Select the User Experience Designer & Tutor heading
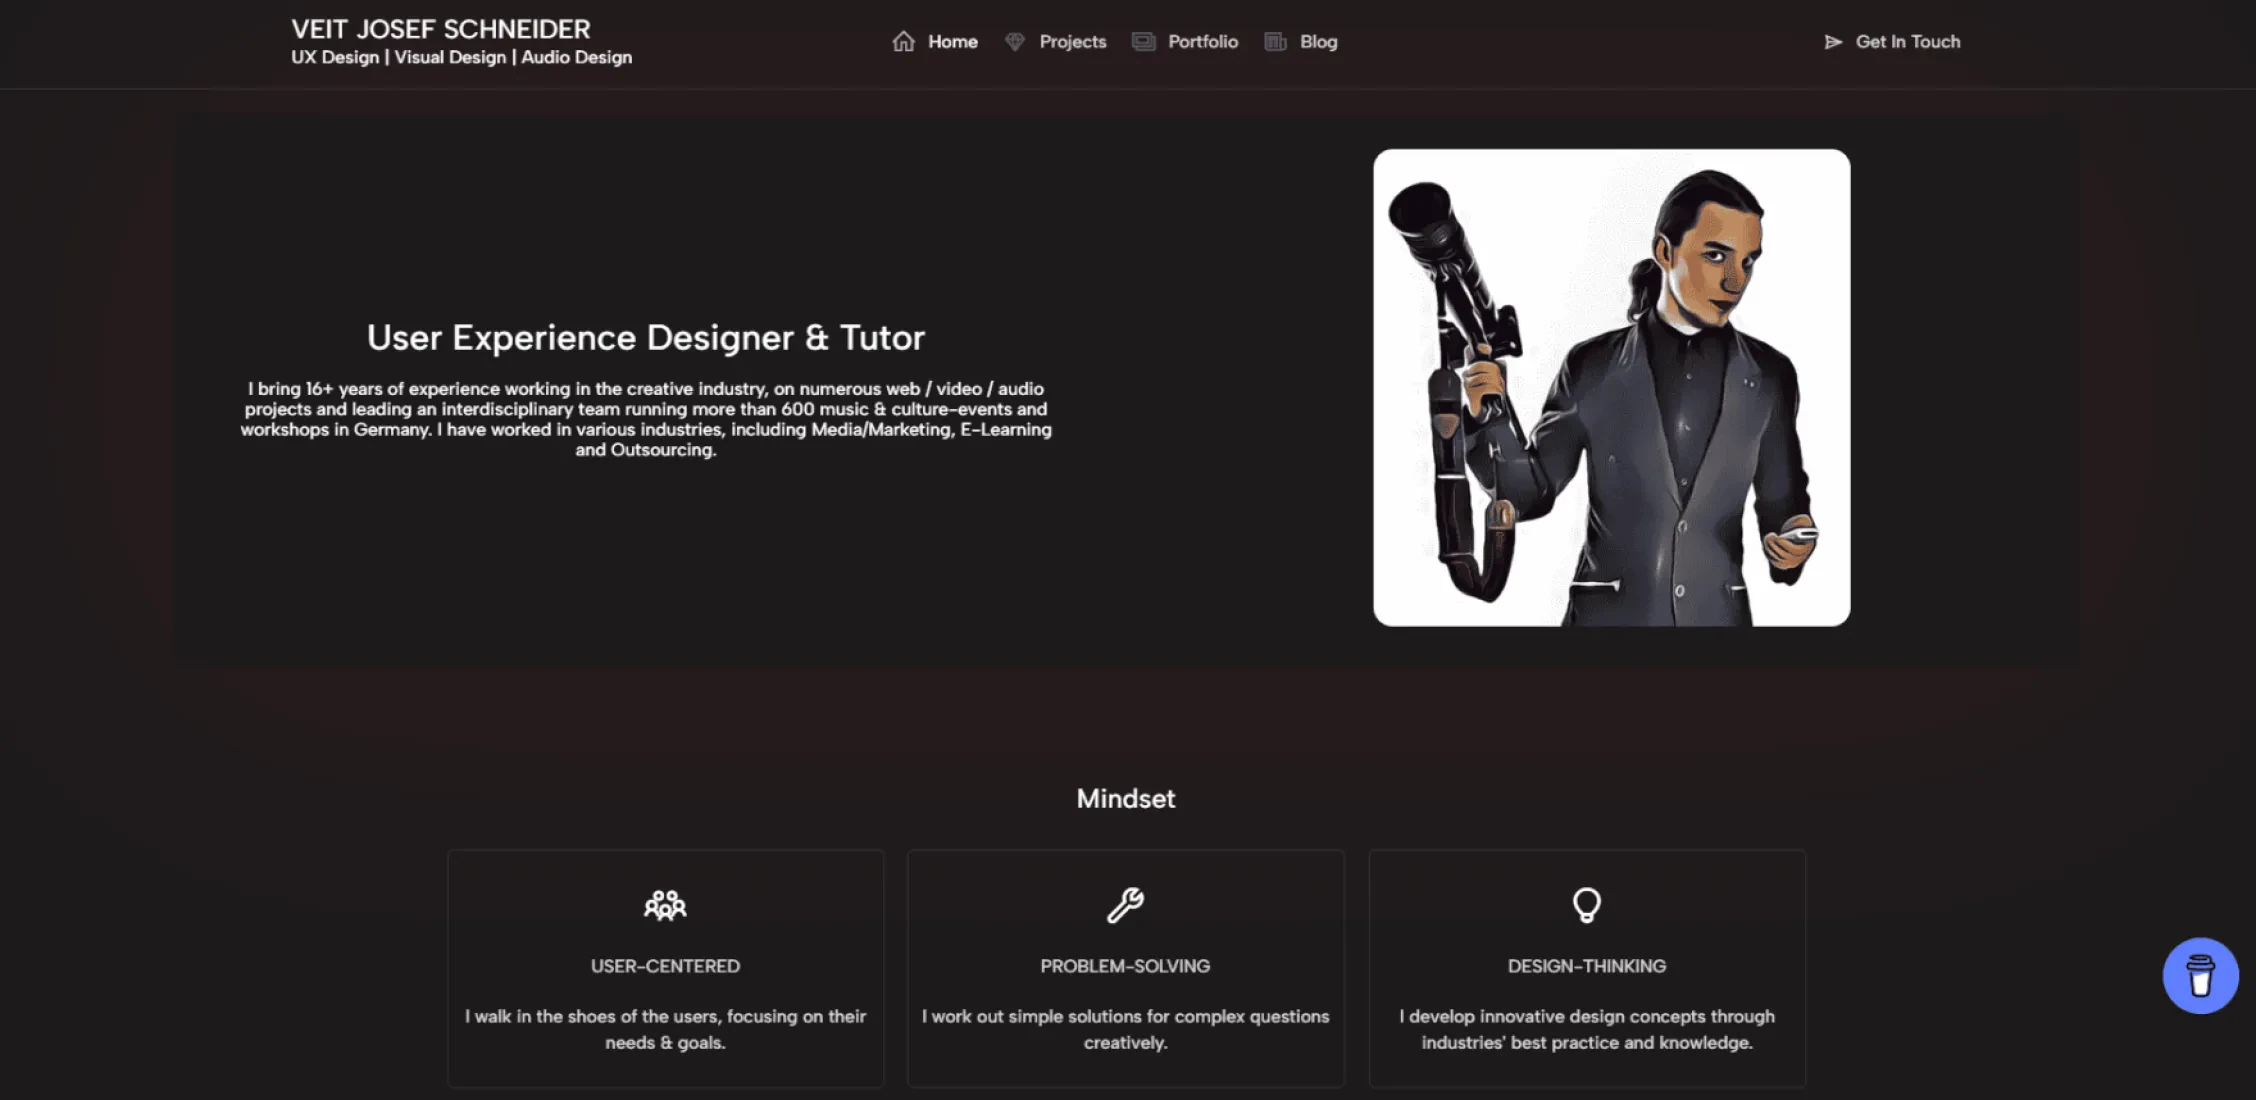 click(646, 337)
